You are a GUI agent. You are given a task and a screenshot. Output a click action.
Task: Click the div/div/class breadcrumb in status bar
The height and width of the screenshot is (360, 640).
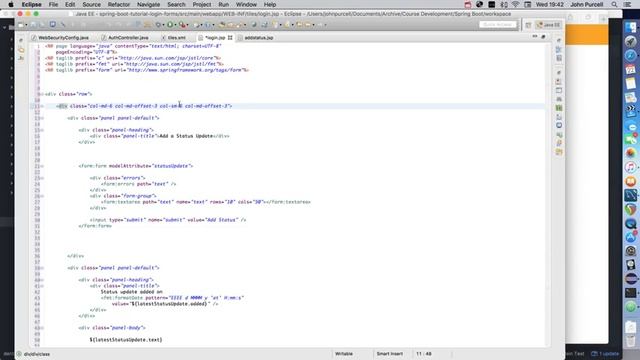click(x=37, y=354)
